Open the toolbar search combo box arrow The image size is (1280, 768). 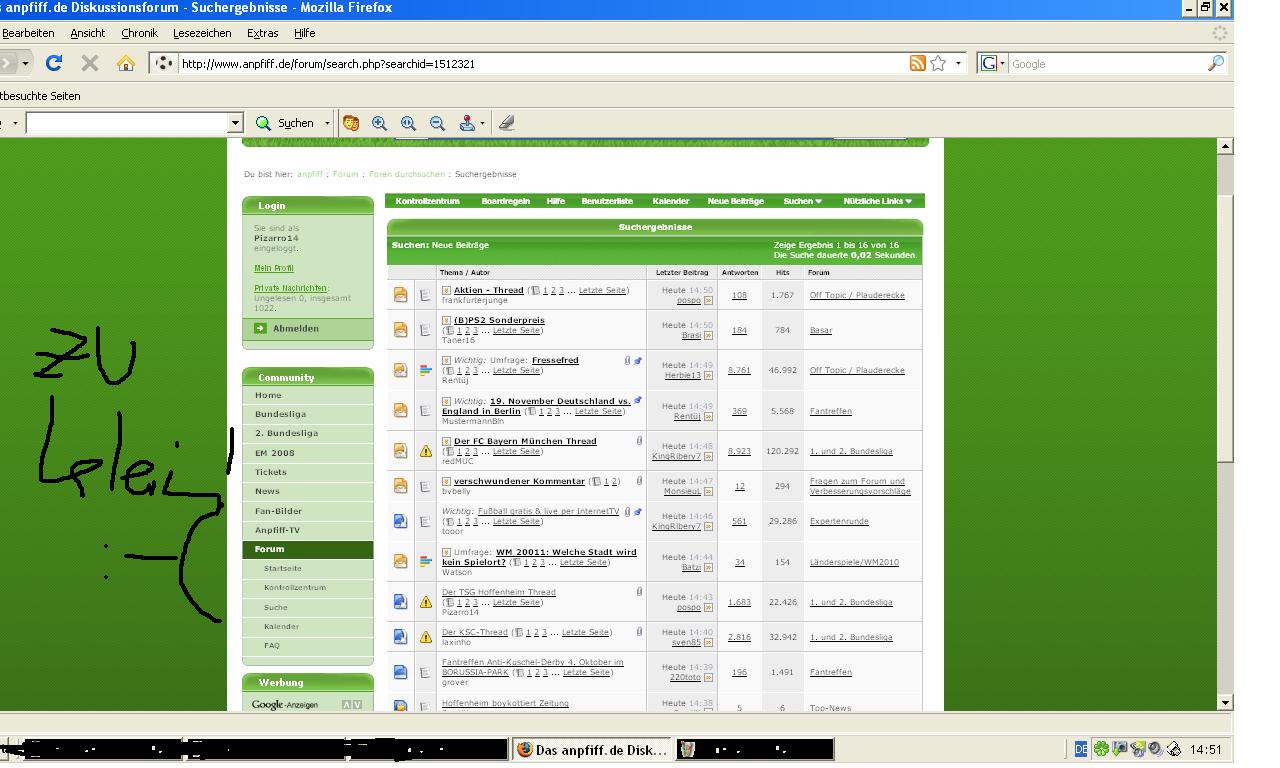point(236,123)
